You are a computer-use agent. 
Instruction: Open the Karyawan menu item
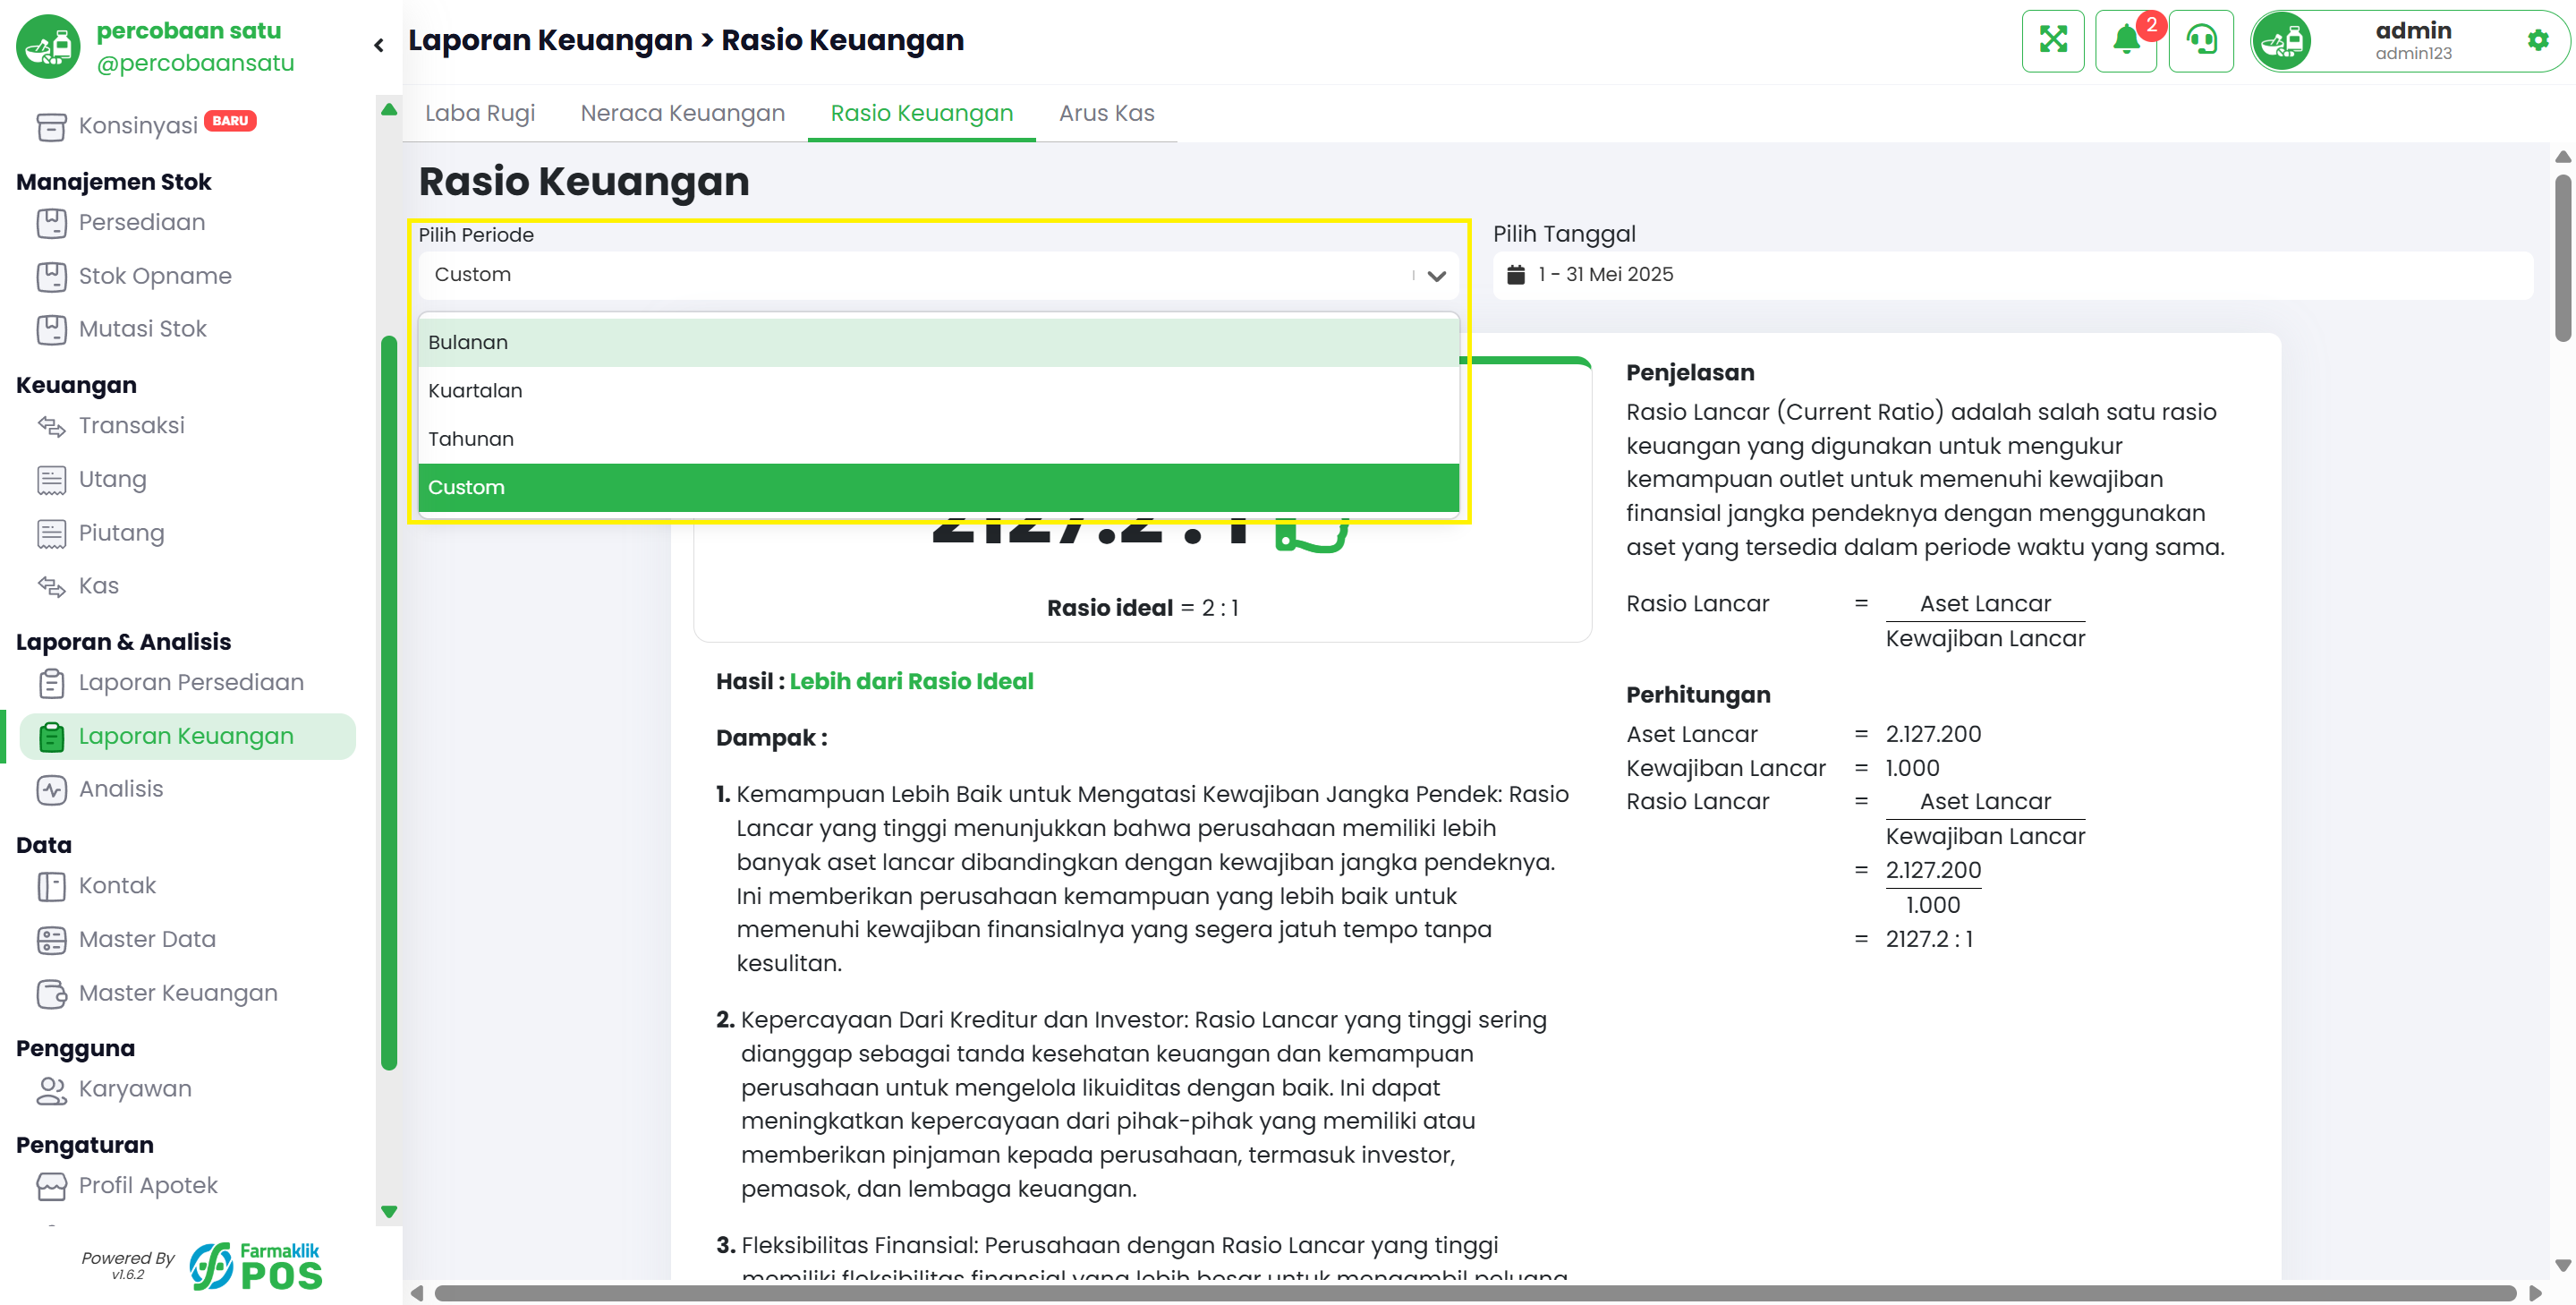pyautogui.click(x=135, y=1090)
